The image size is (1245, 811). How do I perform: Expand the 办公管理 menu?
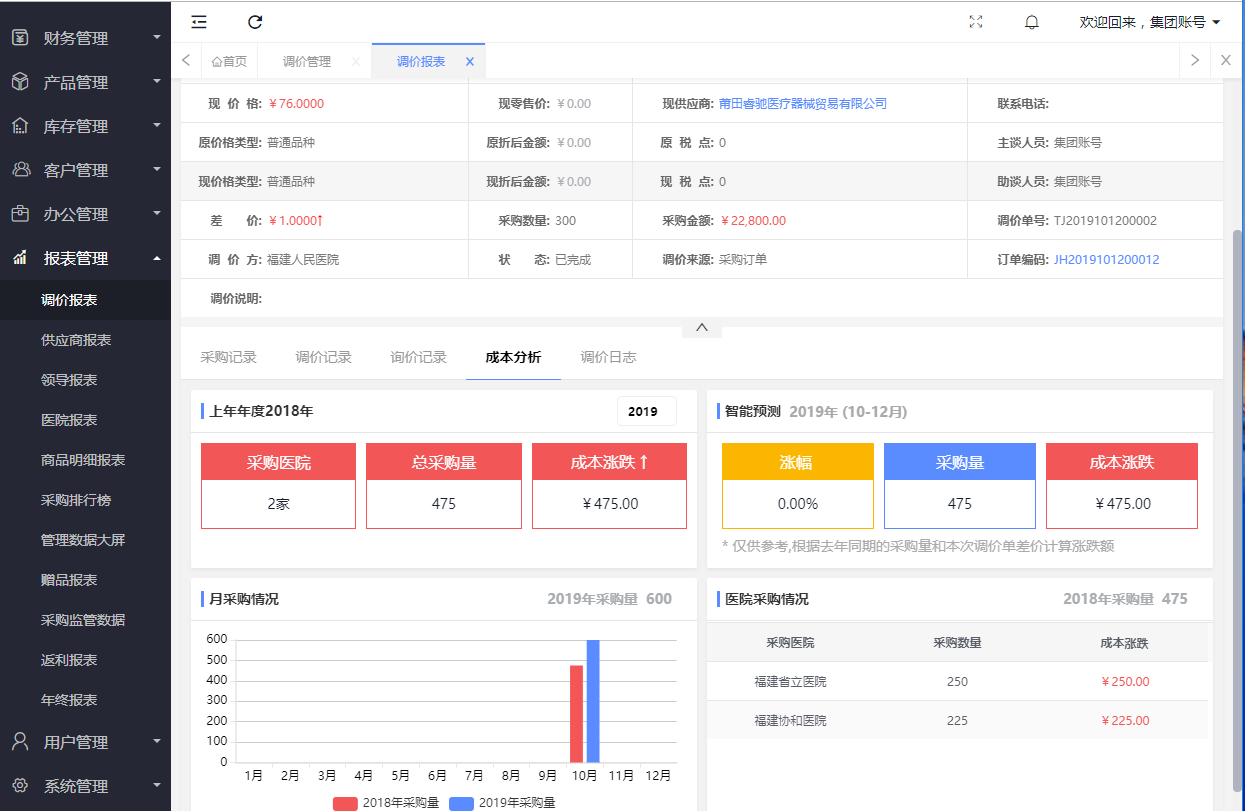coord(157,214)
